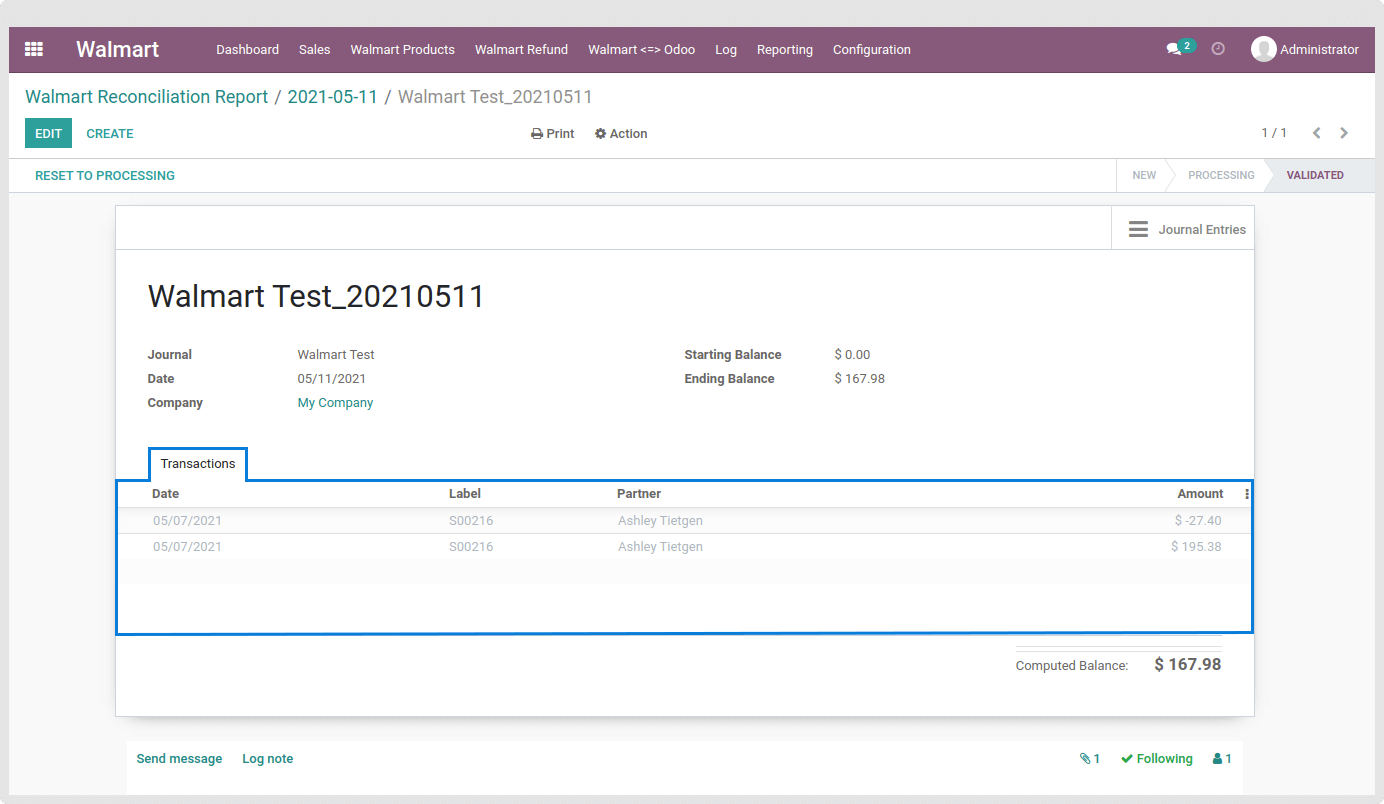Open the Administrator user menu
This screenshot has height=804, width=1384.
coord(1305,49)
